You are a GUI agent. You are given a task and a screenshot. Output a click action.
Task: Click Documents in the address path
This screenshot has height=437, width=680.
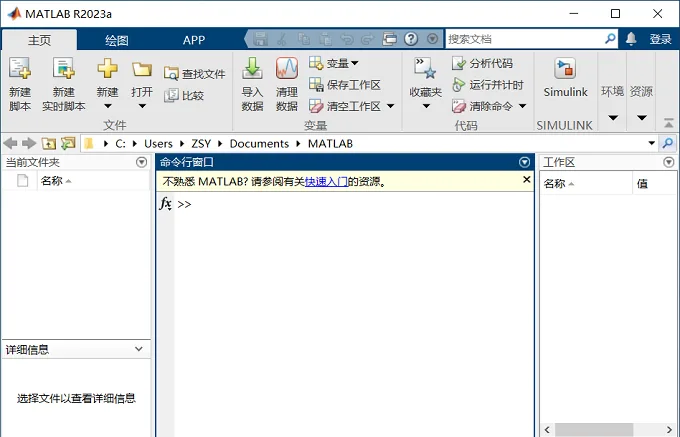coord(259,143)
